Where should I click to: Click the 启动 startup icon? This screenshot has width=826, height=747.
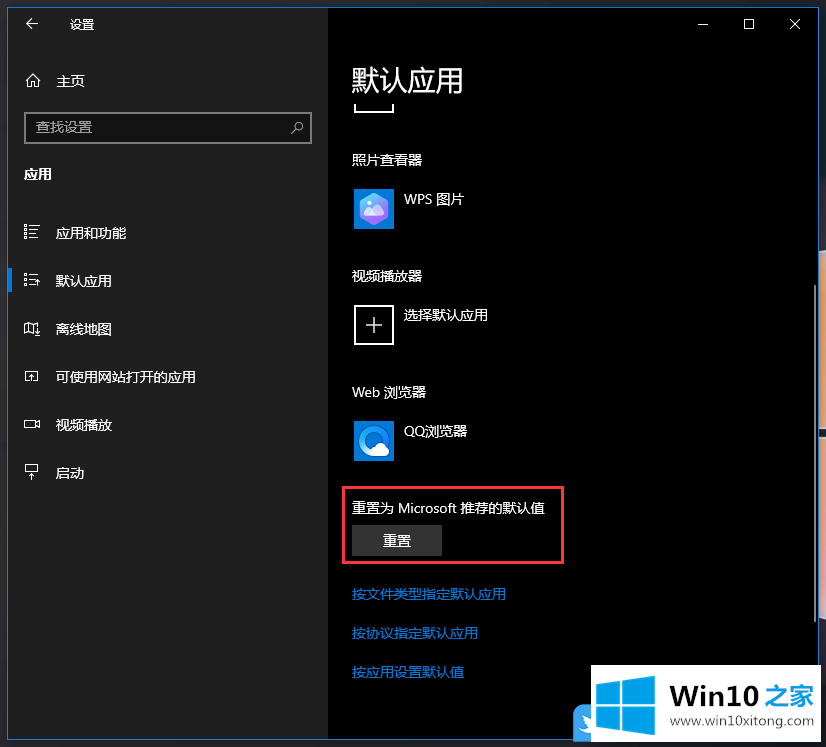coord(32,472)
